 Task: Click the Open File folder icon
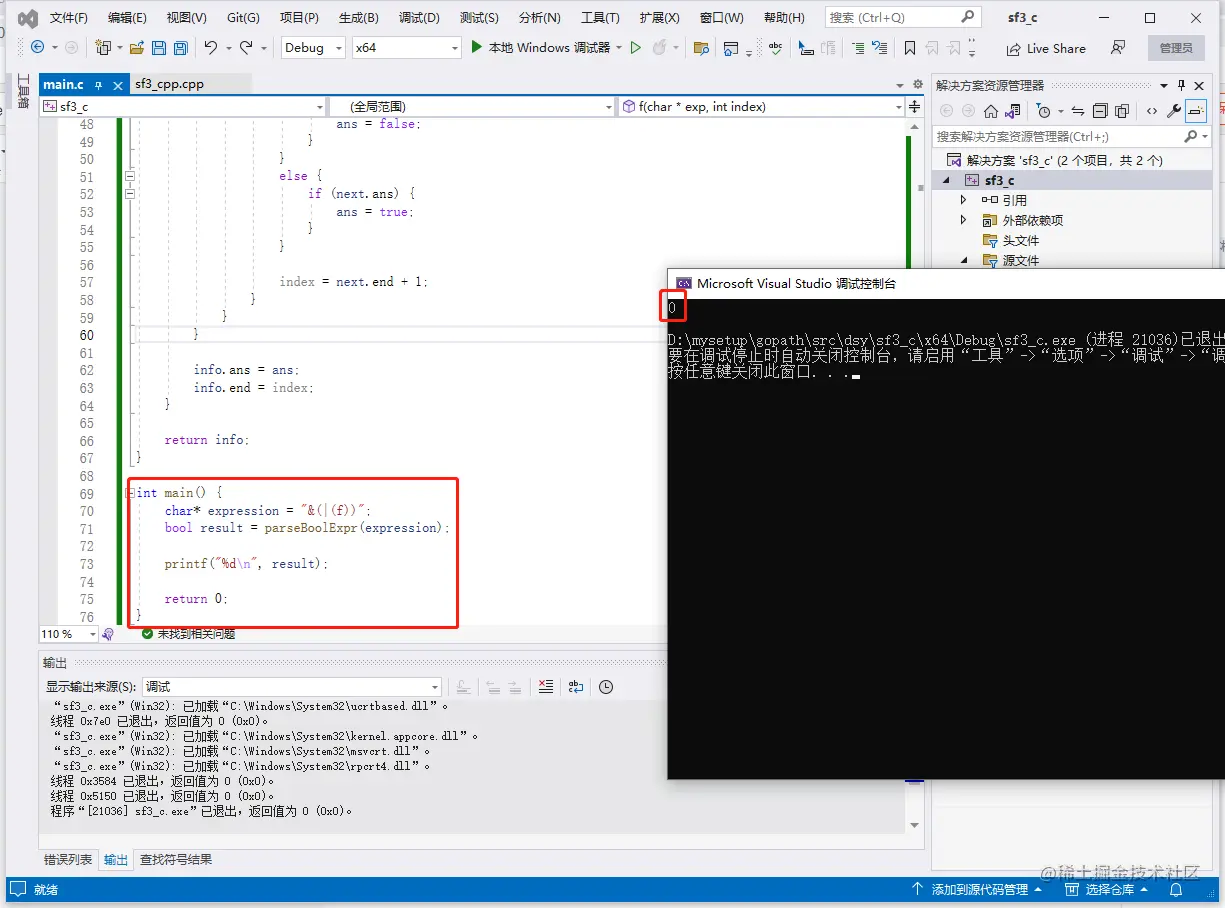click(x=137, y=47)
